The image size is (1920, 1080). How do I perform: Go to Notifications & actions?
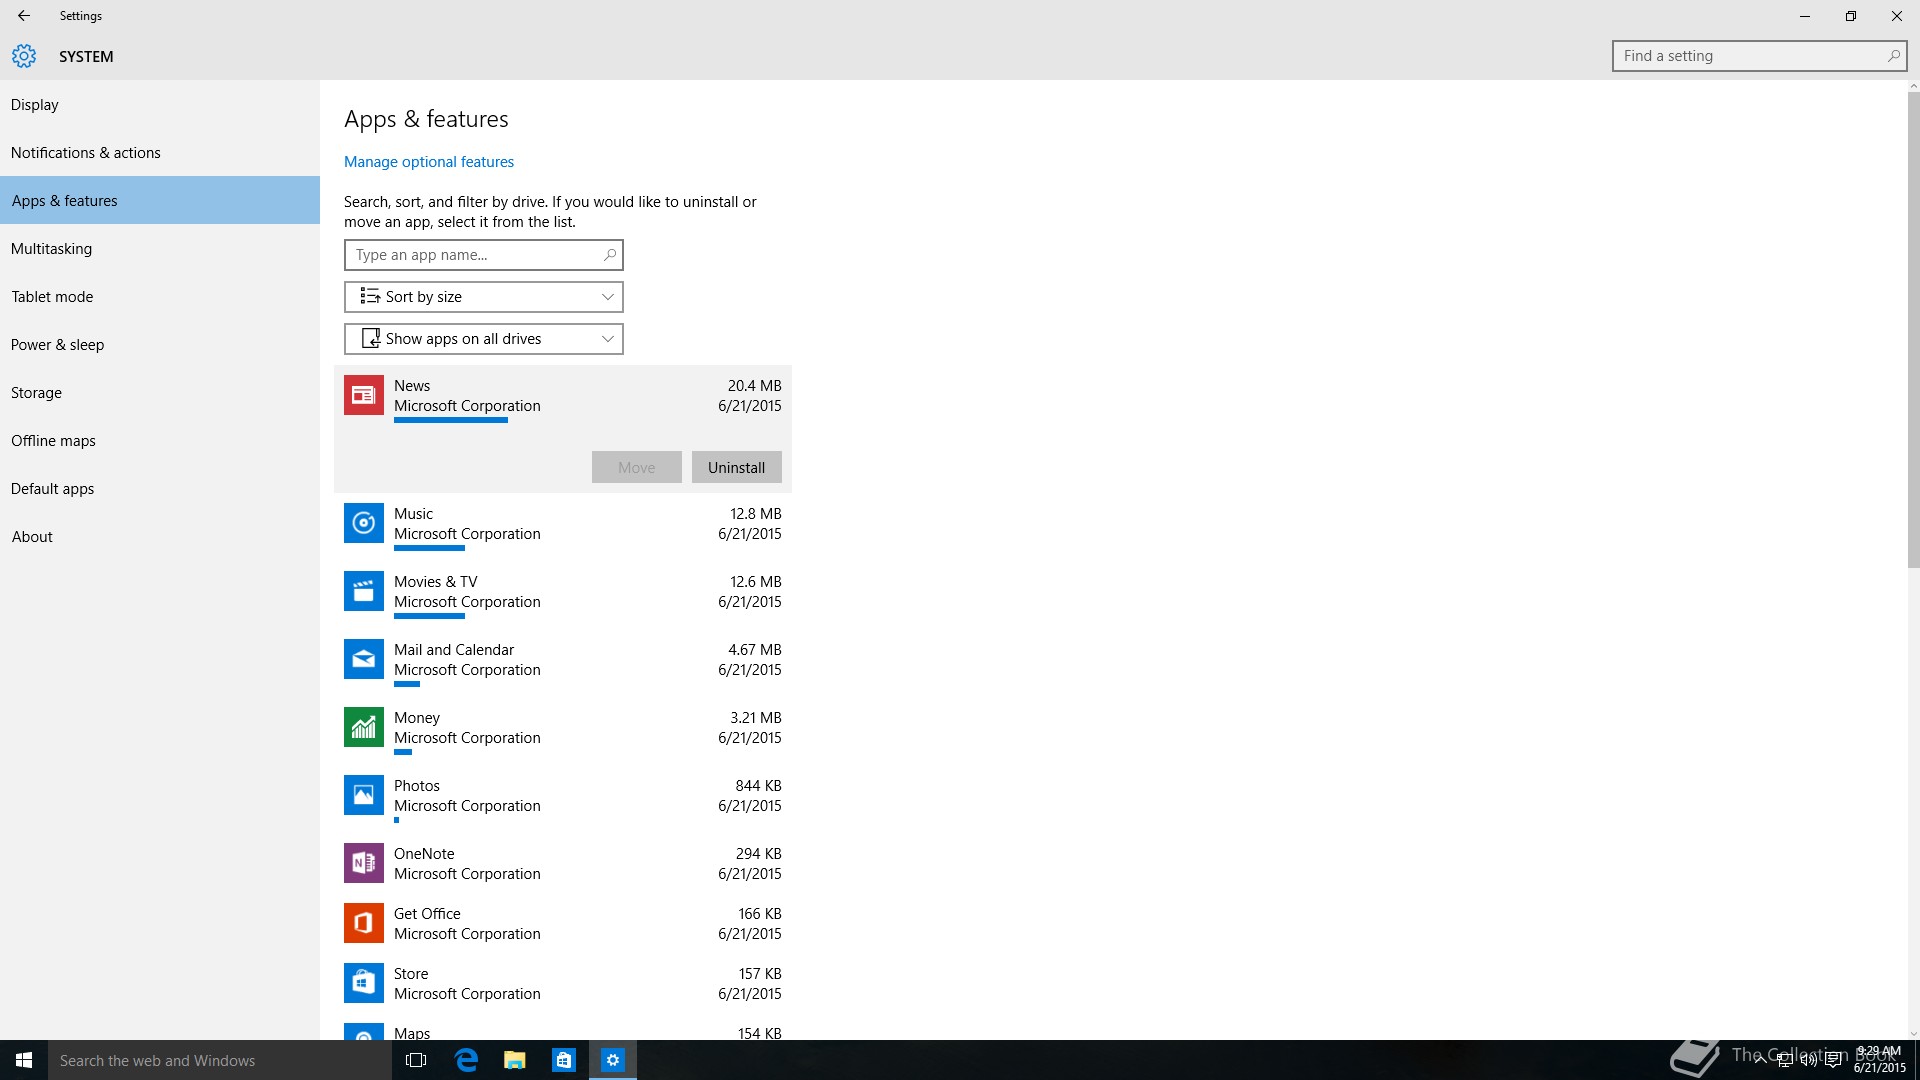[160, 153]
